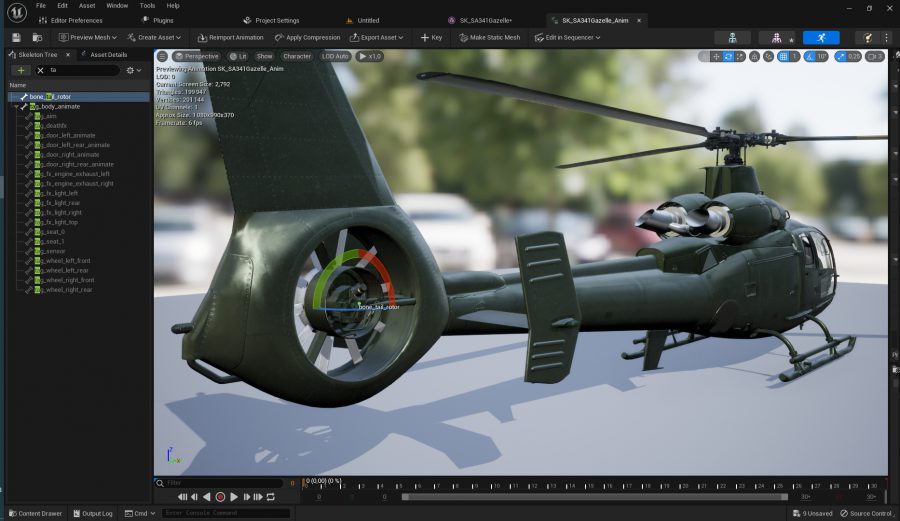This screenshot has height=521, width=900.
Task: Click the Browse to asset icon
Action: (x=36, y=37)
